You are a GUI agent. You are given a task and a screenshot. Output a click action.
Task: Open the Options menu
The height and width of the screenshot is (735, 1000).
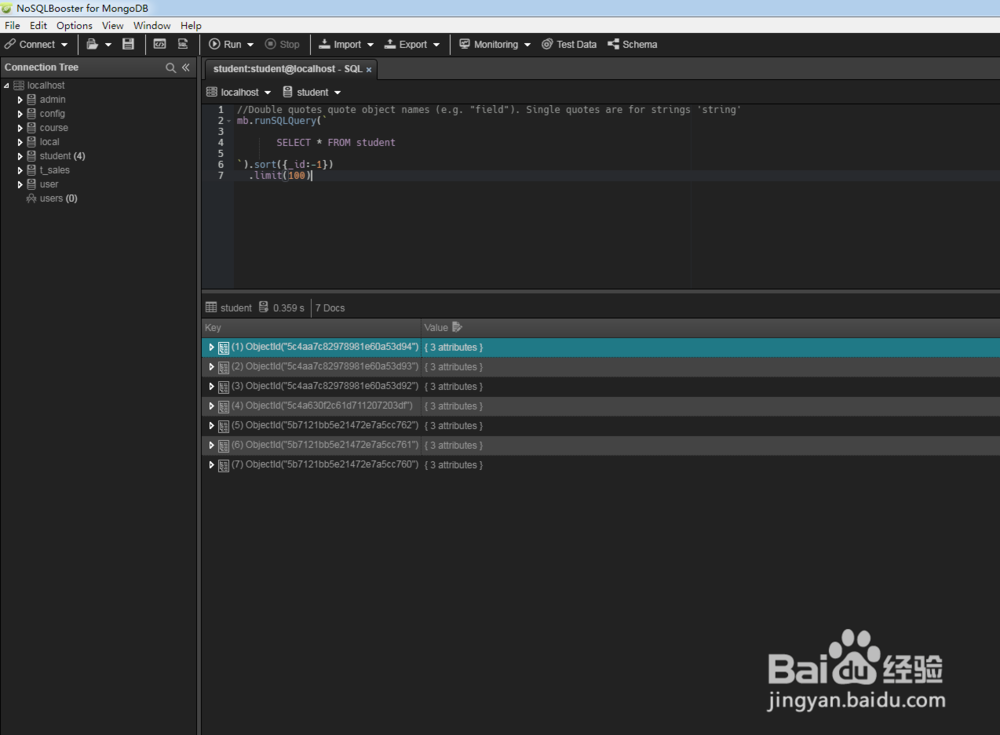(x=74, y=26)
